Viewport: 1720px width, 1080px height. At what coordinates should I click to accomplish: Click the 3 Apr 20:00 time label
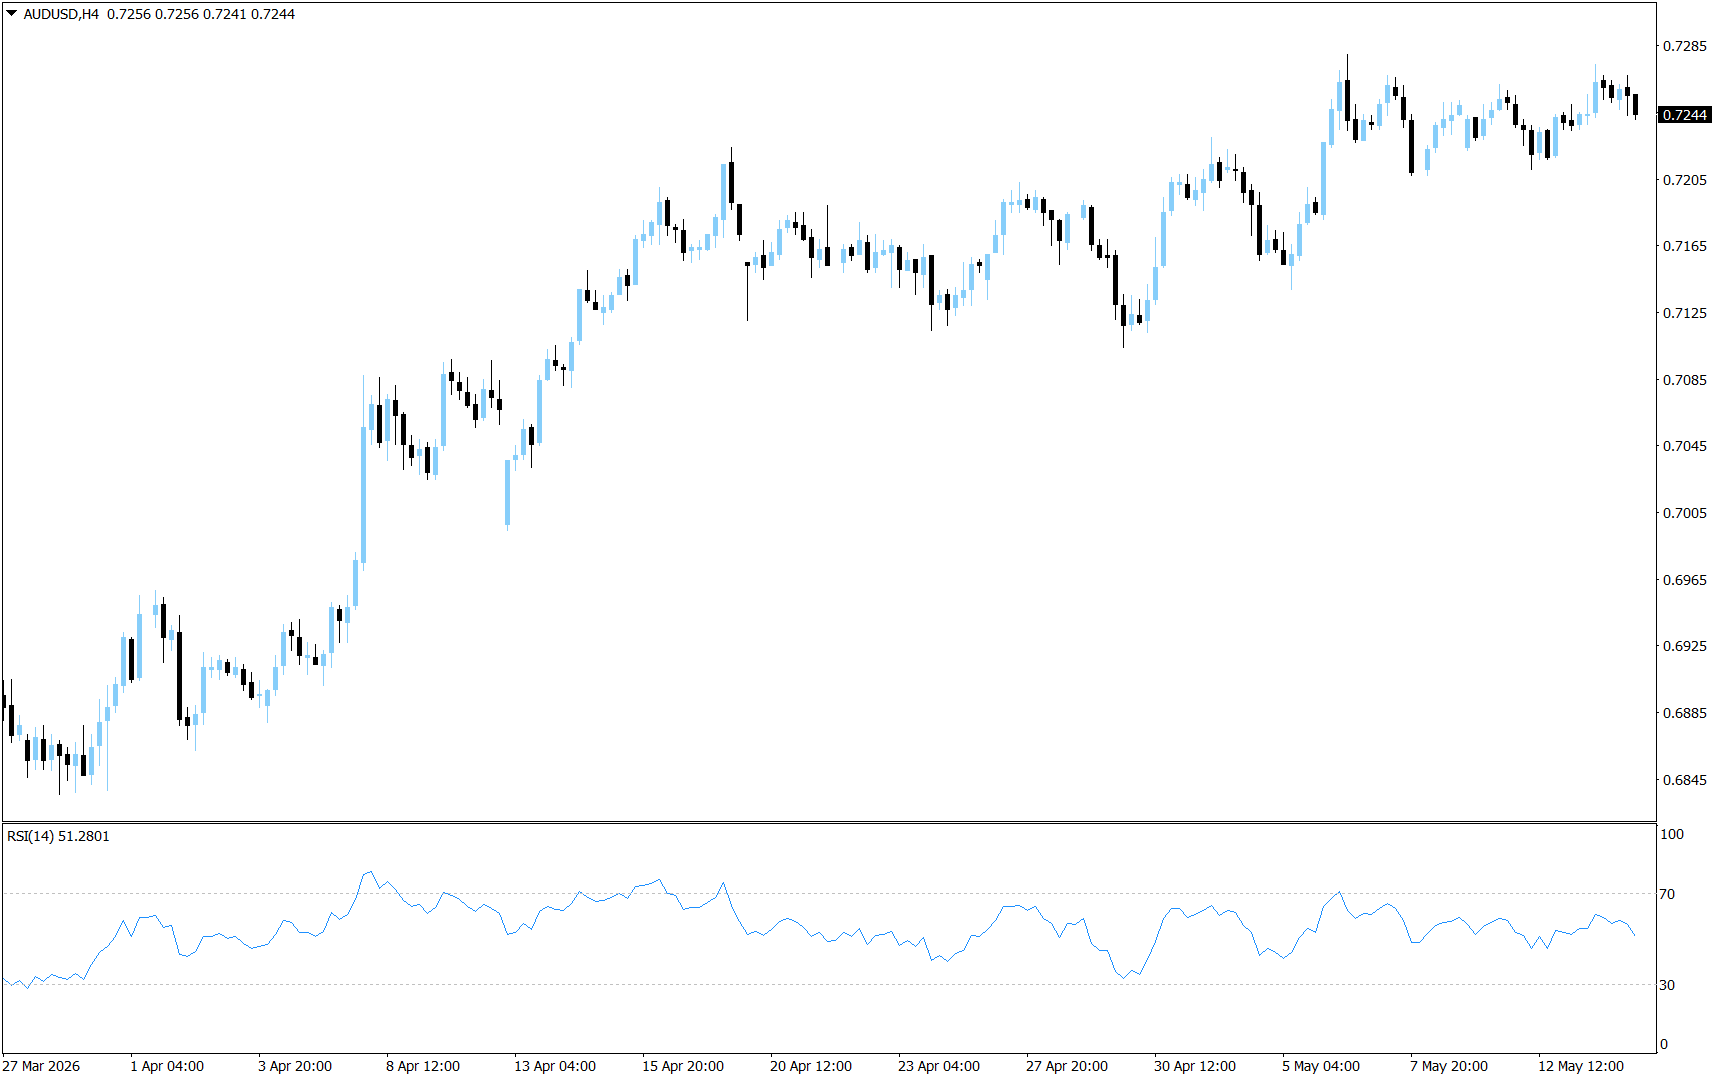(295, 1066)
